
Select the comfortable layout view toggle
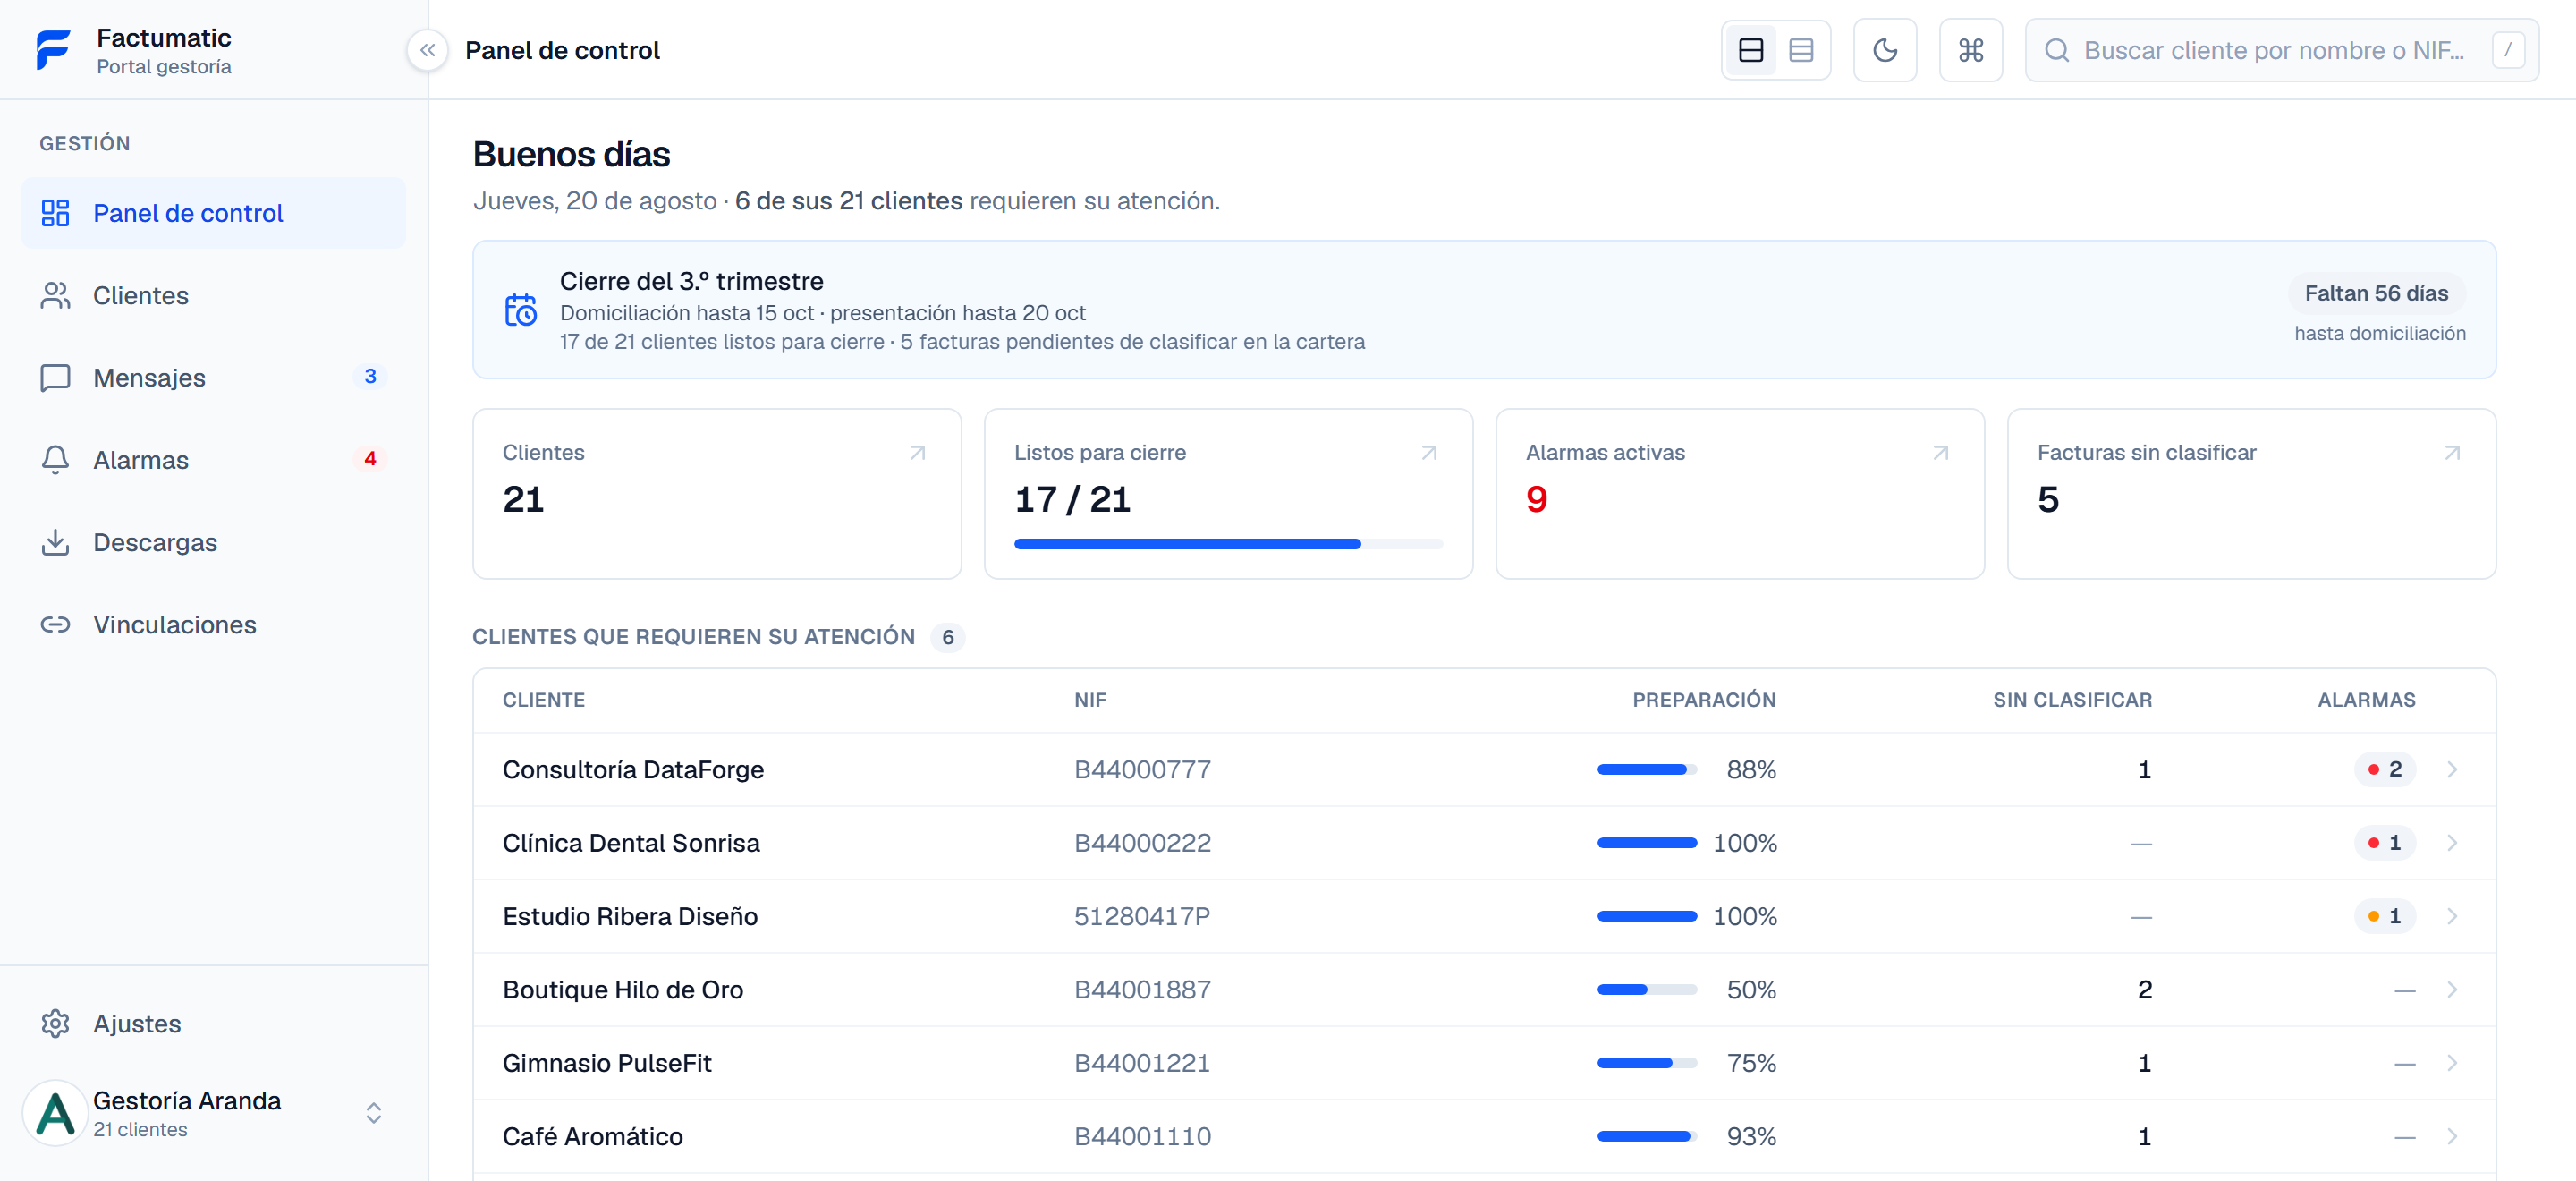1751,50
